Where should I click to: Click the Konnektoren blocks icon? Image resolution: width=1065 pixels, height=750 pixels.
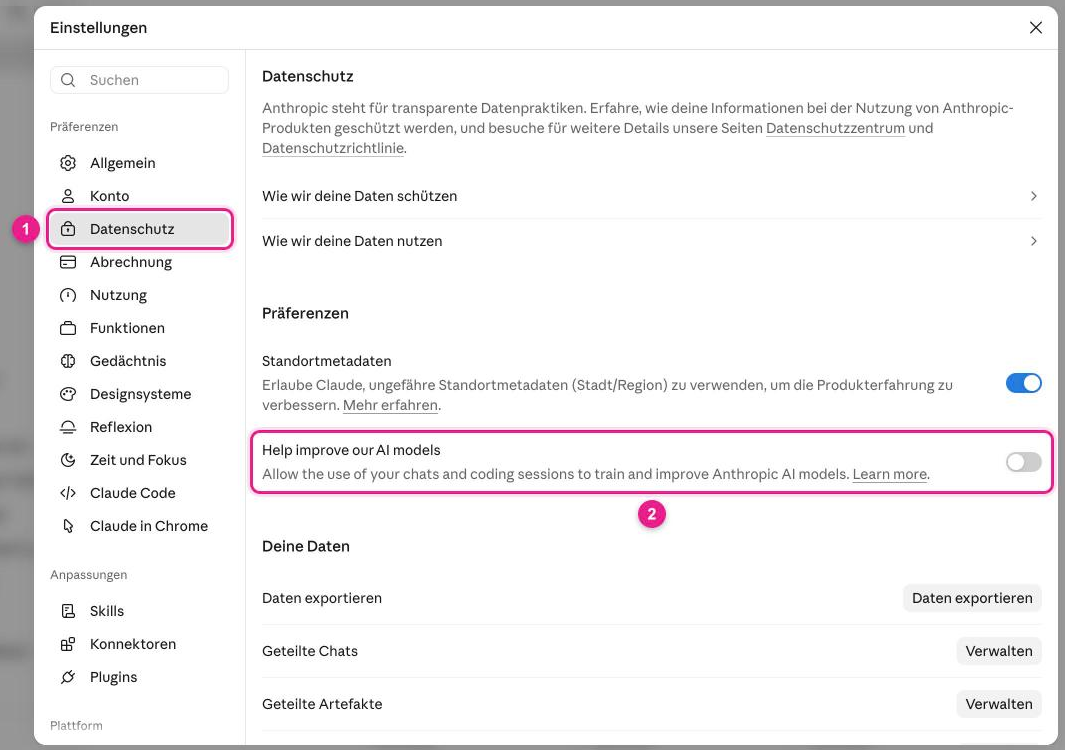pyautogui.click(x=68, y=644)
